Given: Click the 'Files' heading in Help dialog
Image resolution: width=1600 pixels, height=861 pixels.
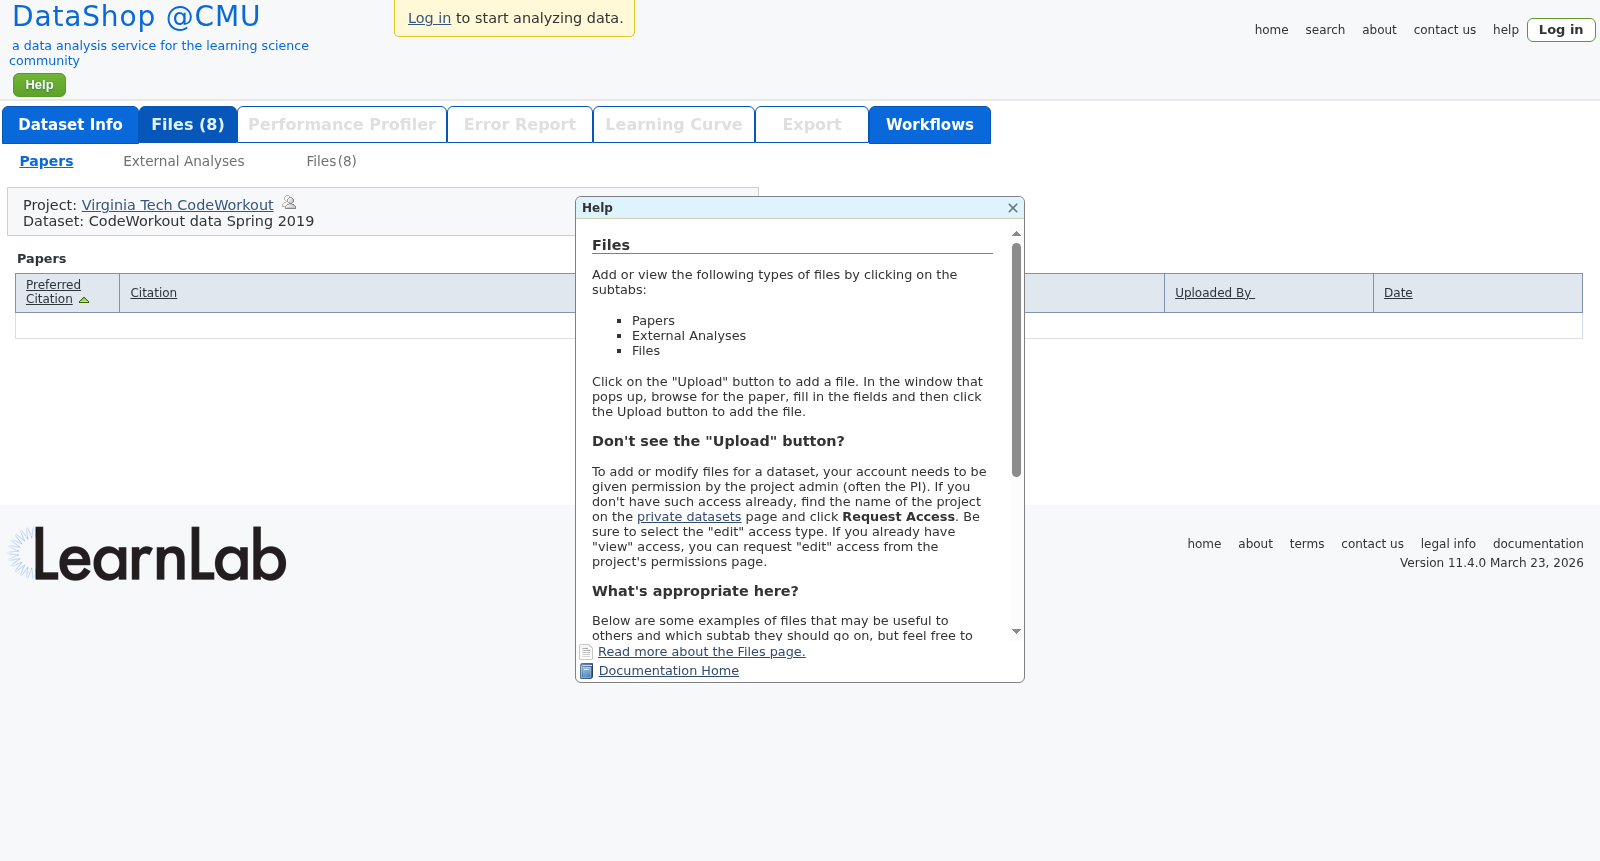Looking at the screenshot, I should 611,245.
